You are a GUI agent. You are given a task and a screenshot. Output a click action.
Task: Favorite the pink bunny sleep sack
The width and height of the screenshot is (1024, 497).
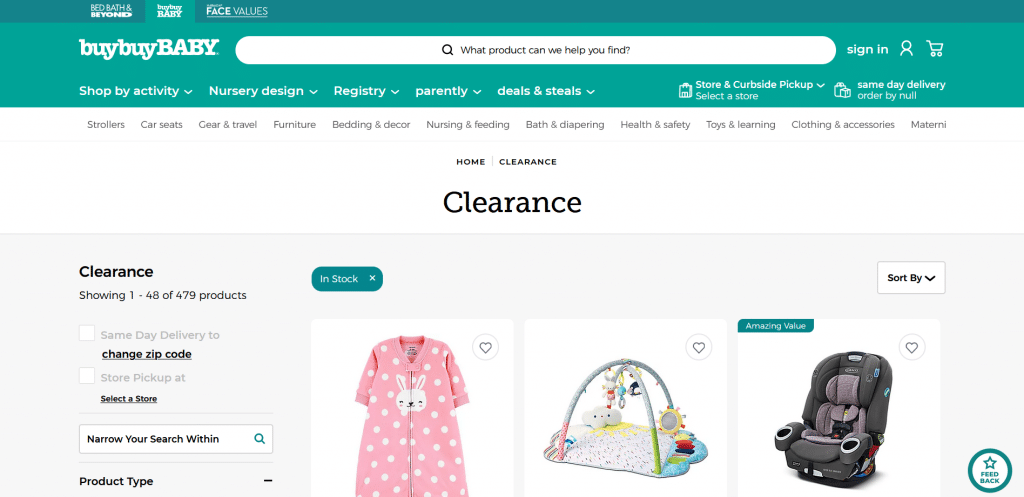click(x=485, y=347)
